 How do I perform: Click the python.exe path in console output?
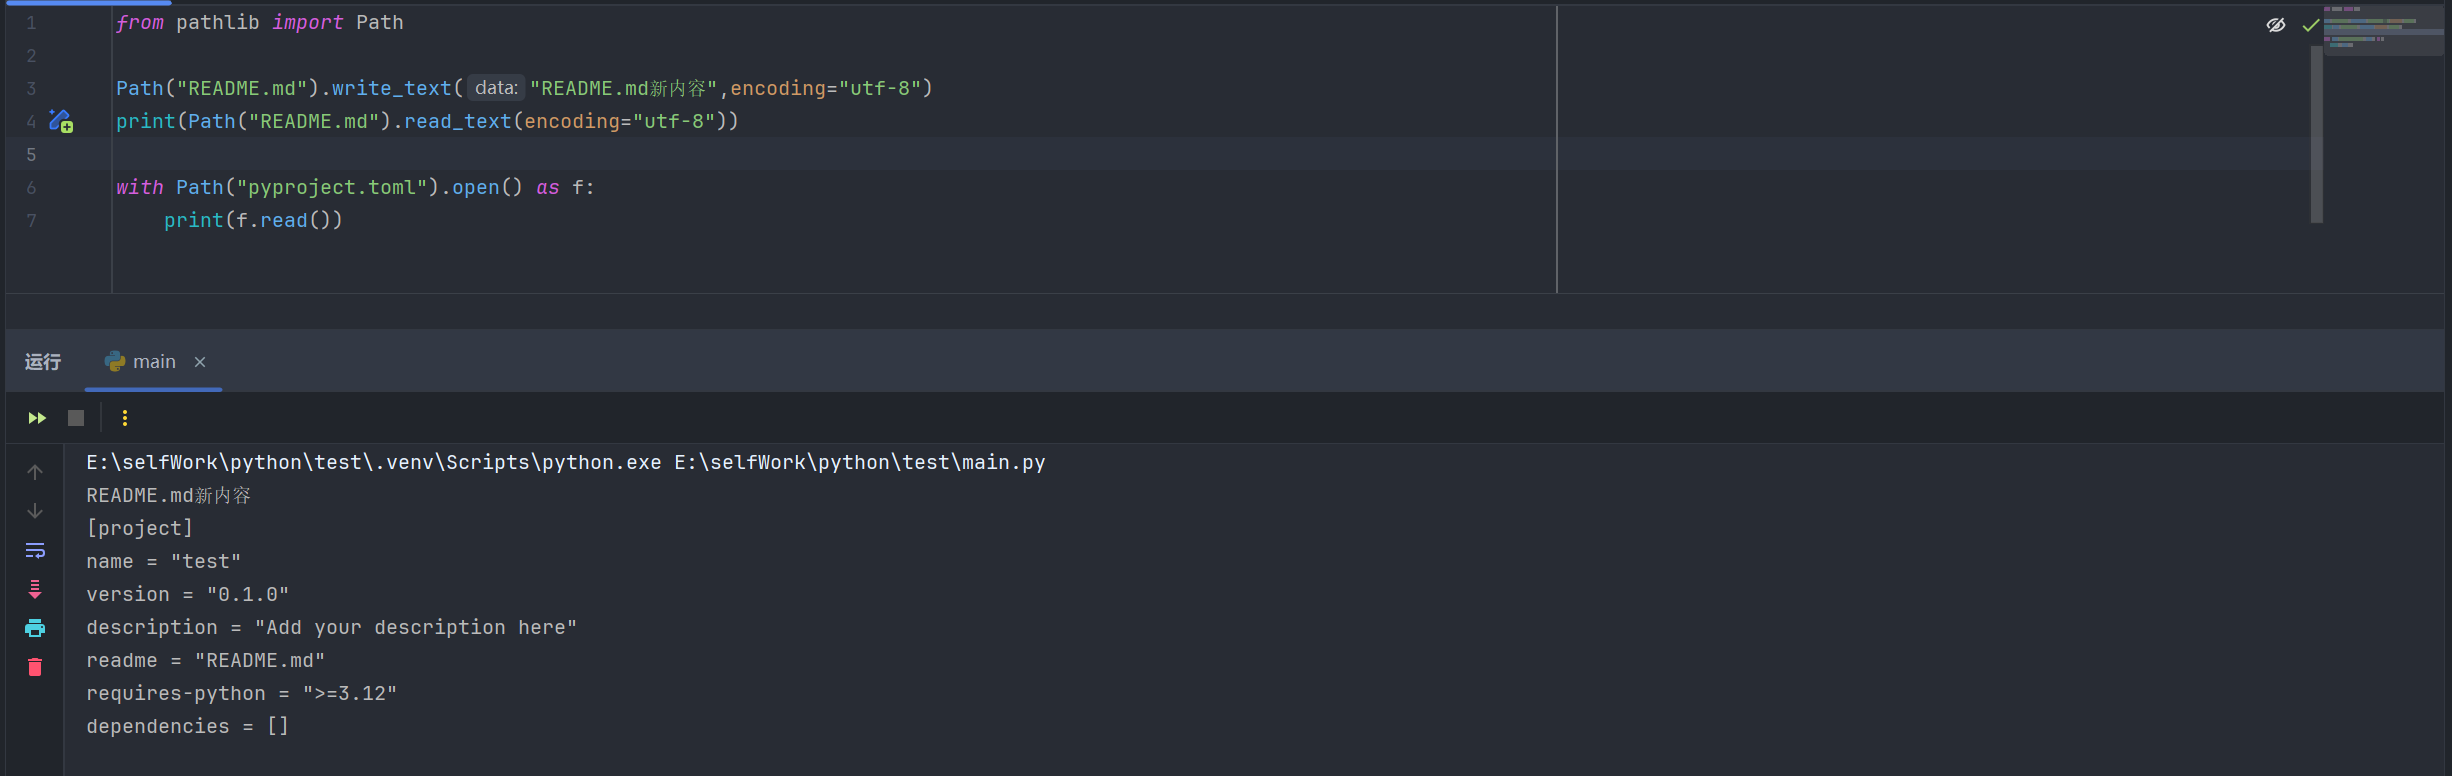[374, 462]
